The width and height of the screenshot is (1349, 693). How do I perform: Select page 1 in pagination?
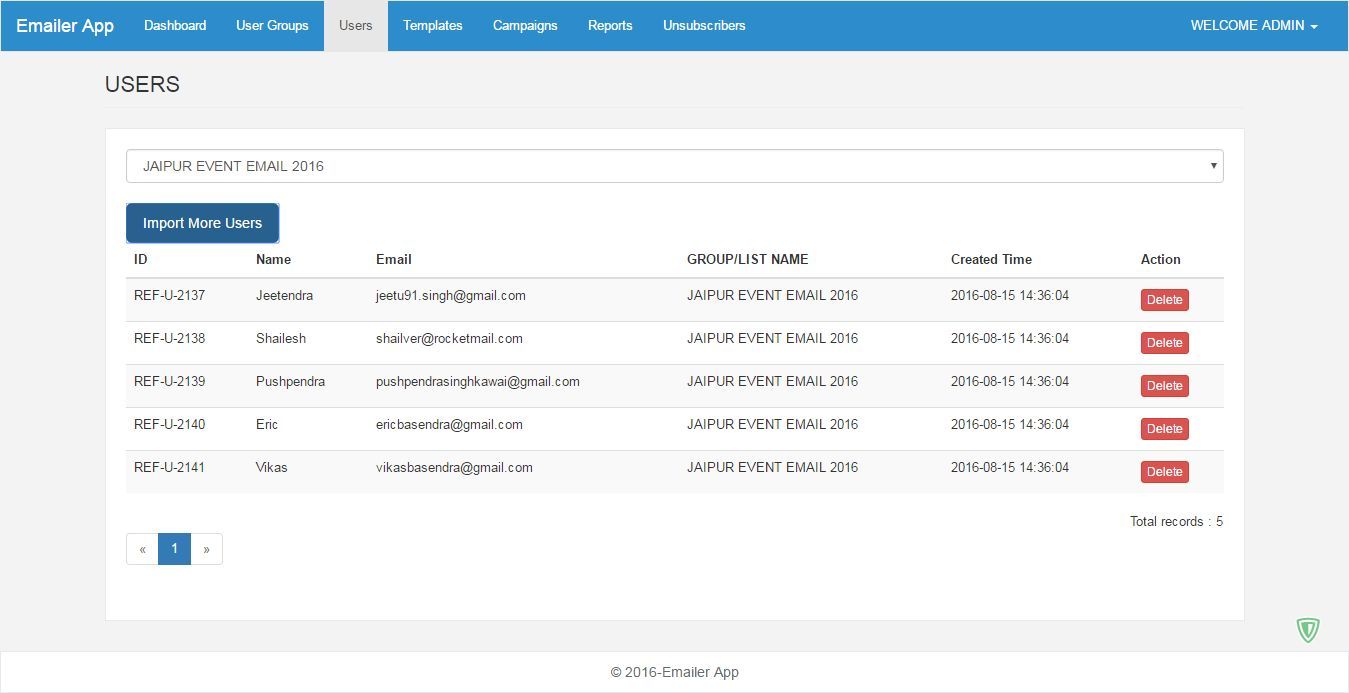pos(174,549)
